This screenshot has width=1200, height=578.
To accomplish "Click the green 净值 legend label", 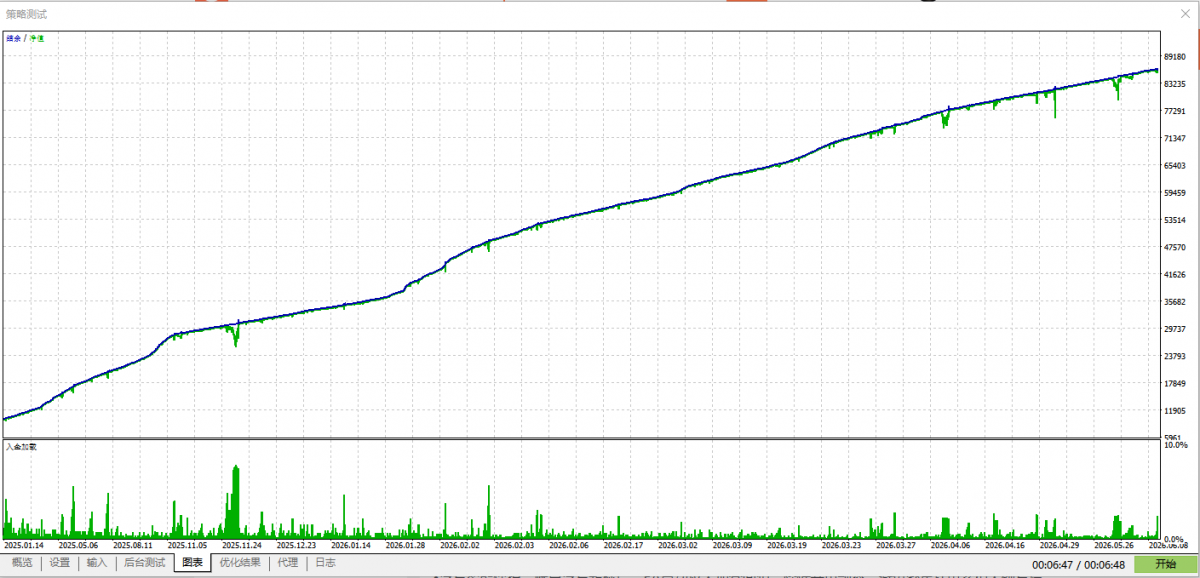I will point(37,38).
